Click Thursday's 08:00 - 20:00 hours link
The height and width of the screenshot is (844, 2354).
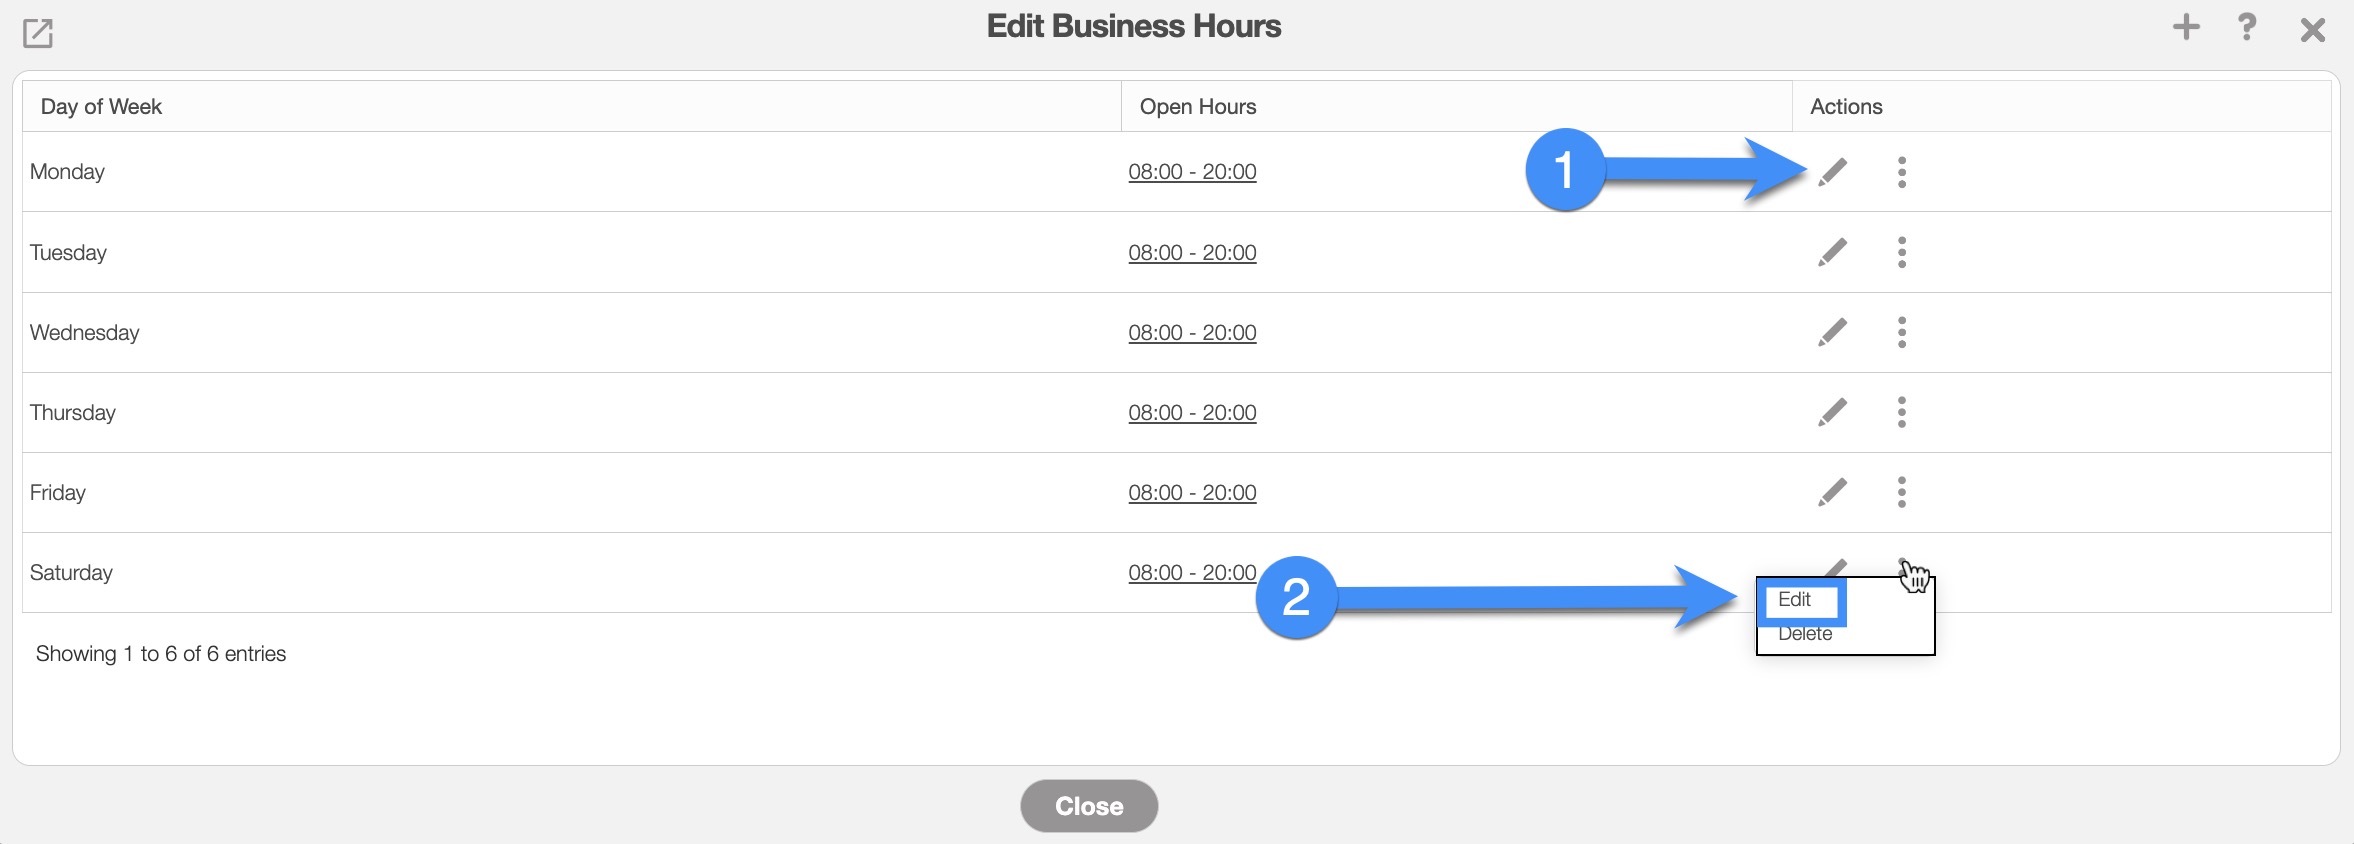1192,412
